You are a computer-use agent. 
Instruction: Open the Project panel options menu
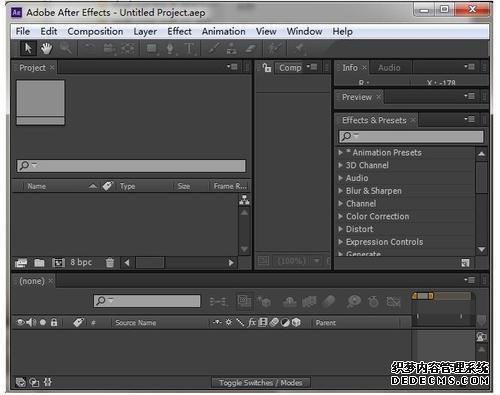point(232,67)
